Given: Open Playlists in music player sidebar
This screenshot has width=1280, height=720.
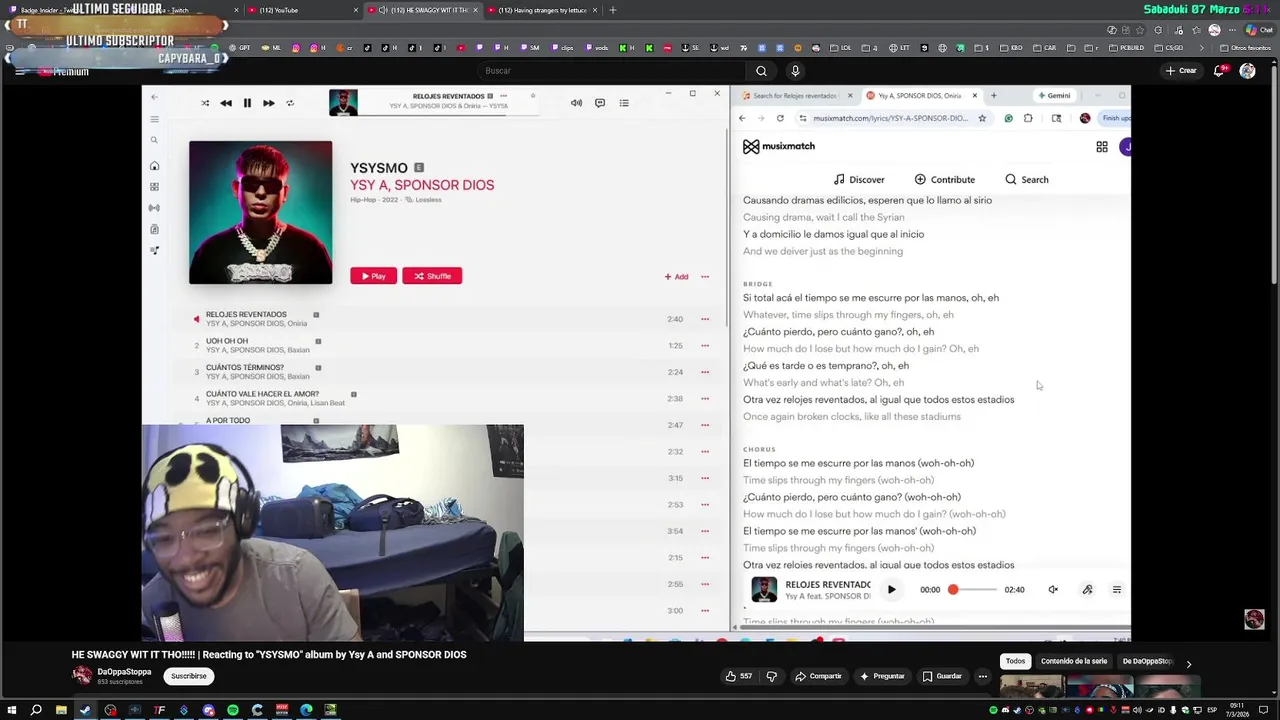Looking at the screenshot, I should [x=154, y=250].
